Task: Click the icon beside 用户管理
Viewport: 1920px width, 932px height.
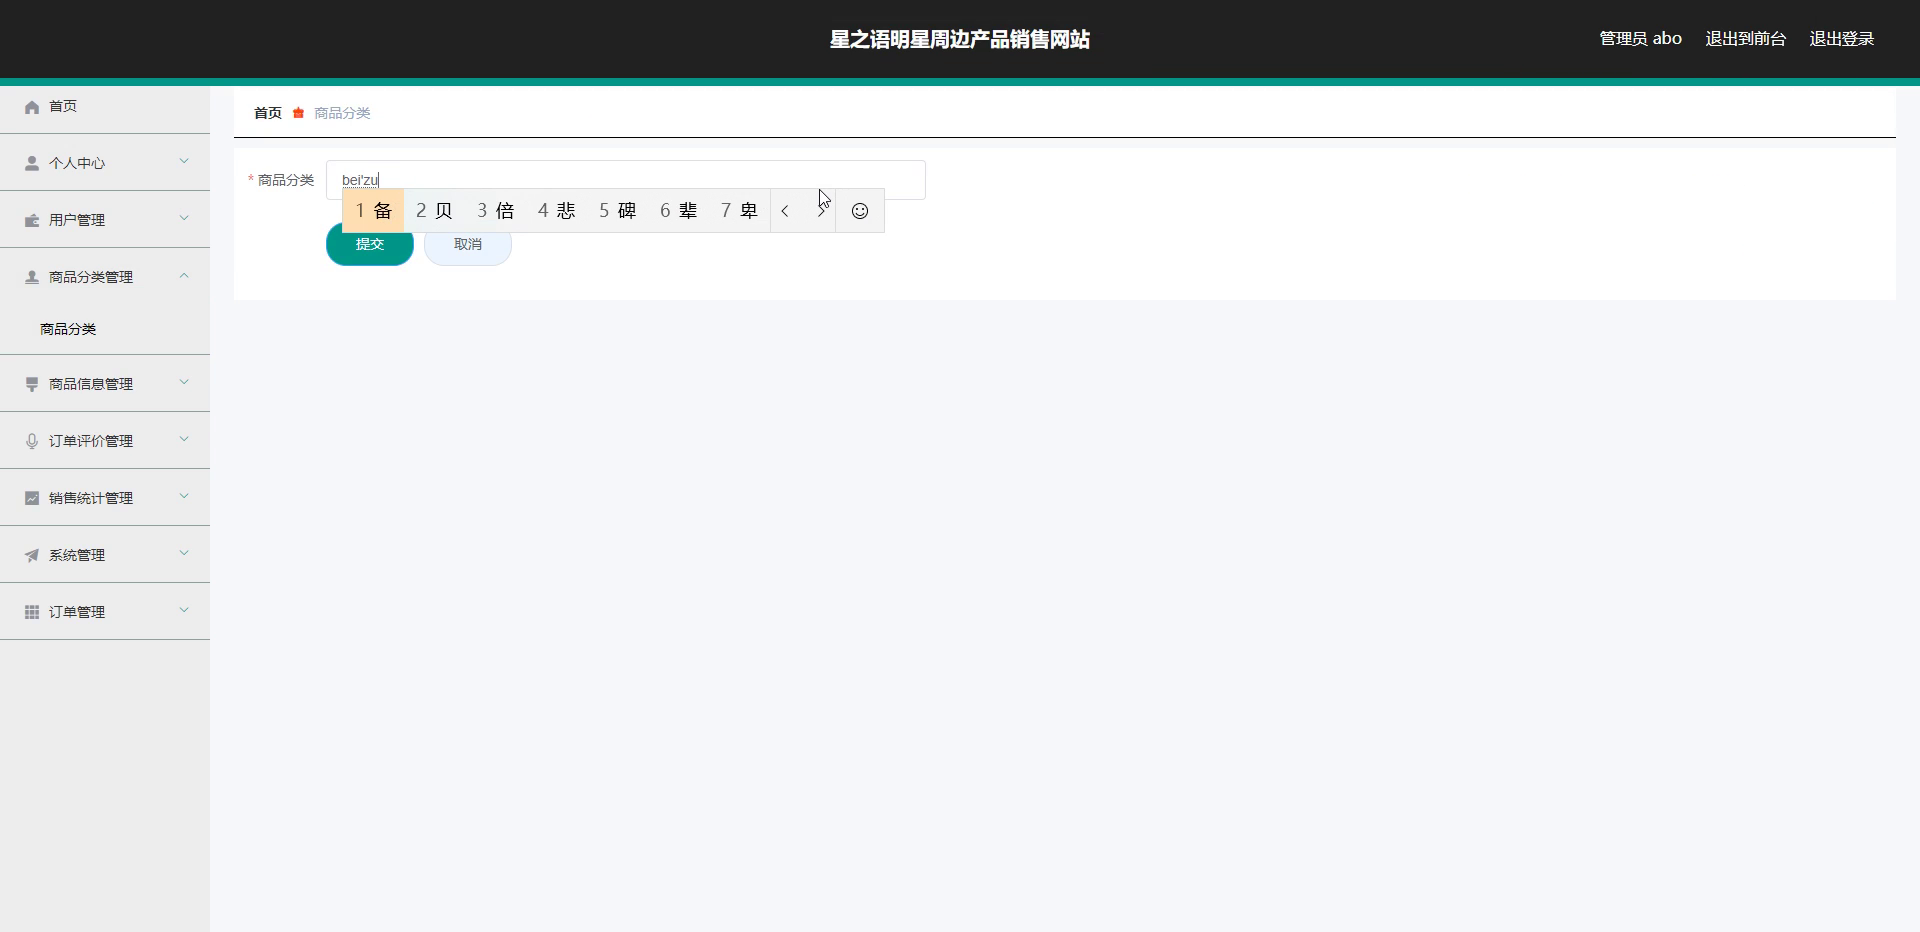Action: pyautogui.click(x=32, y=220)
